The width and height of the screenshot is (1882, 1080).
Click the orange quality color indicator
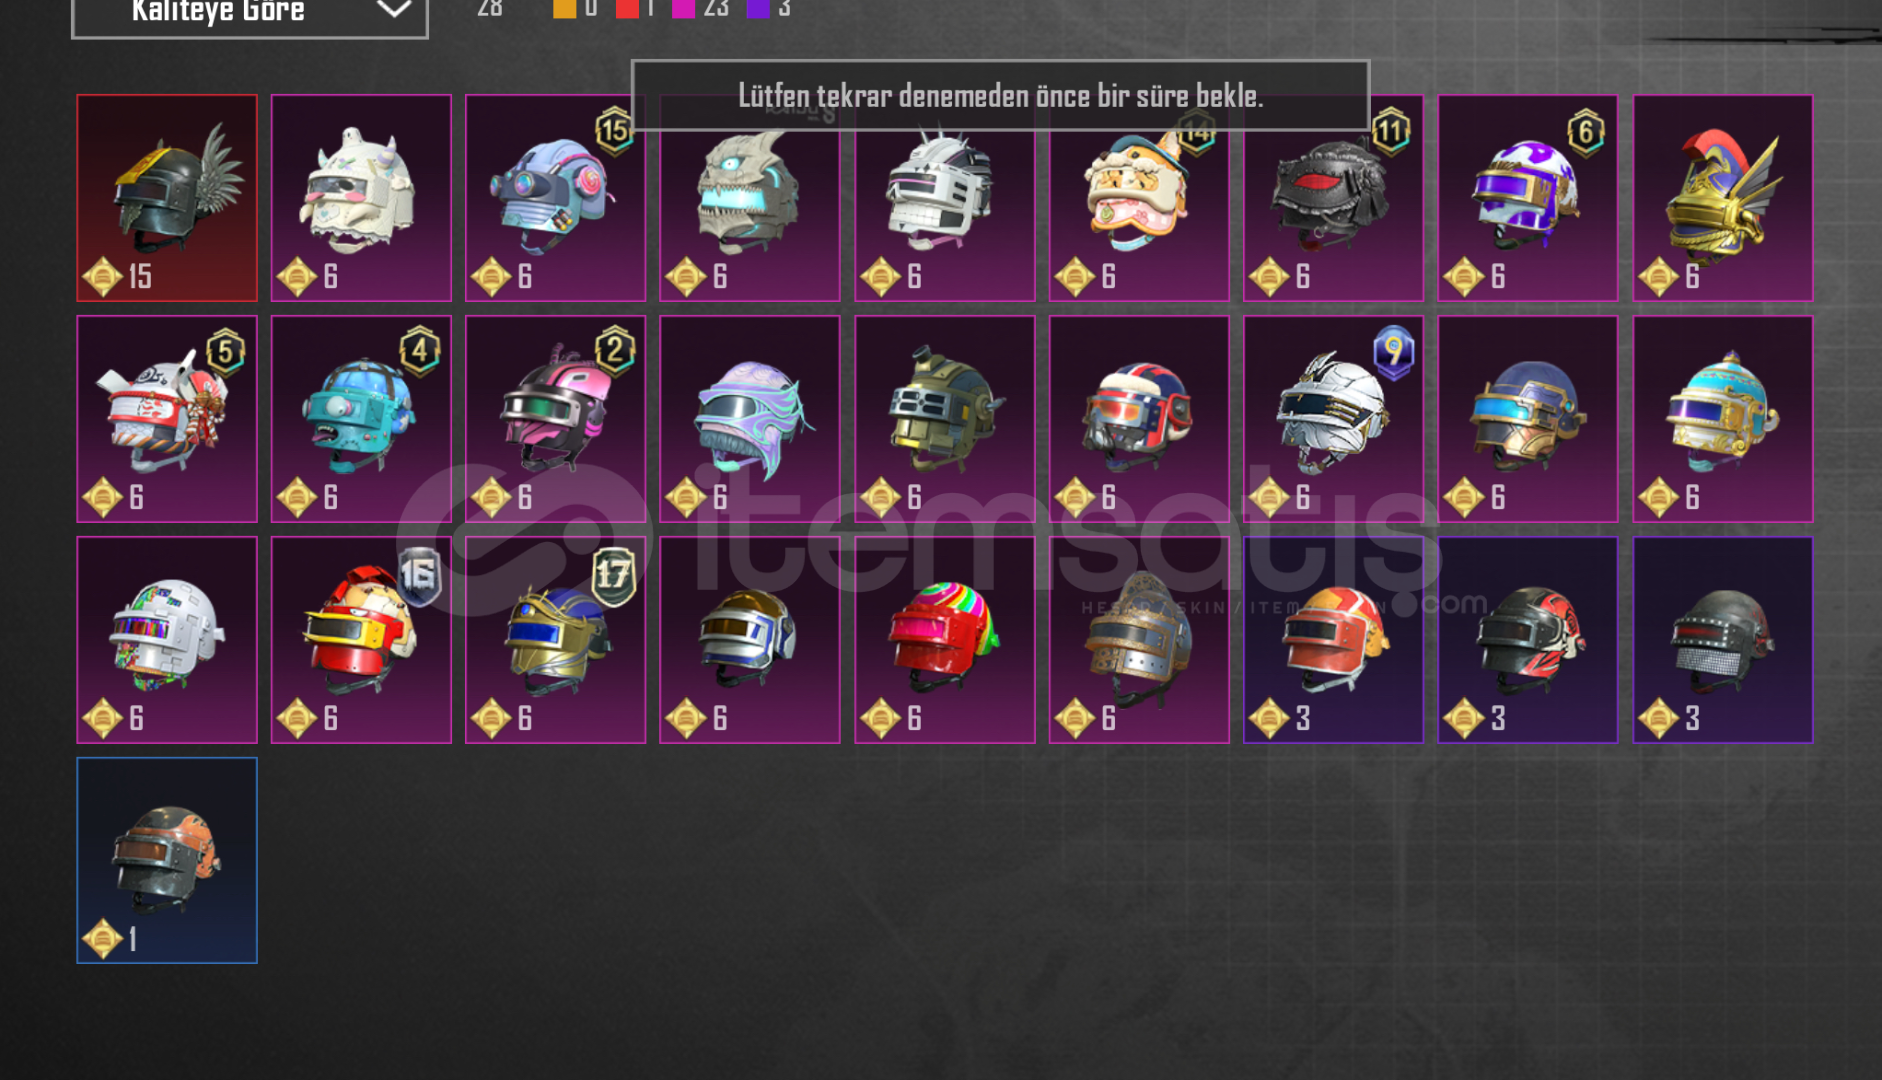565,8
